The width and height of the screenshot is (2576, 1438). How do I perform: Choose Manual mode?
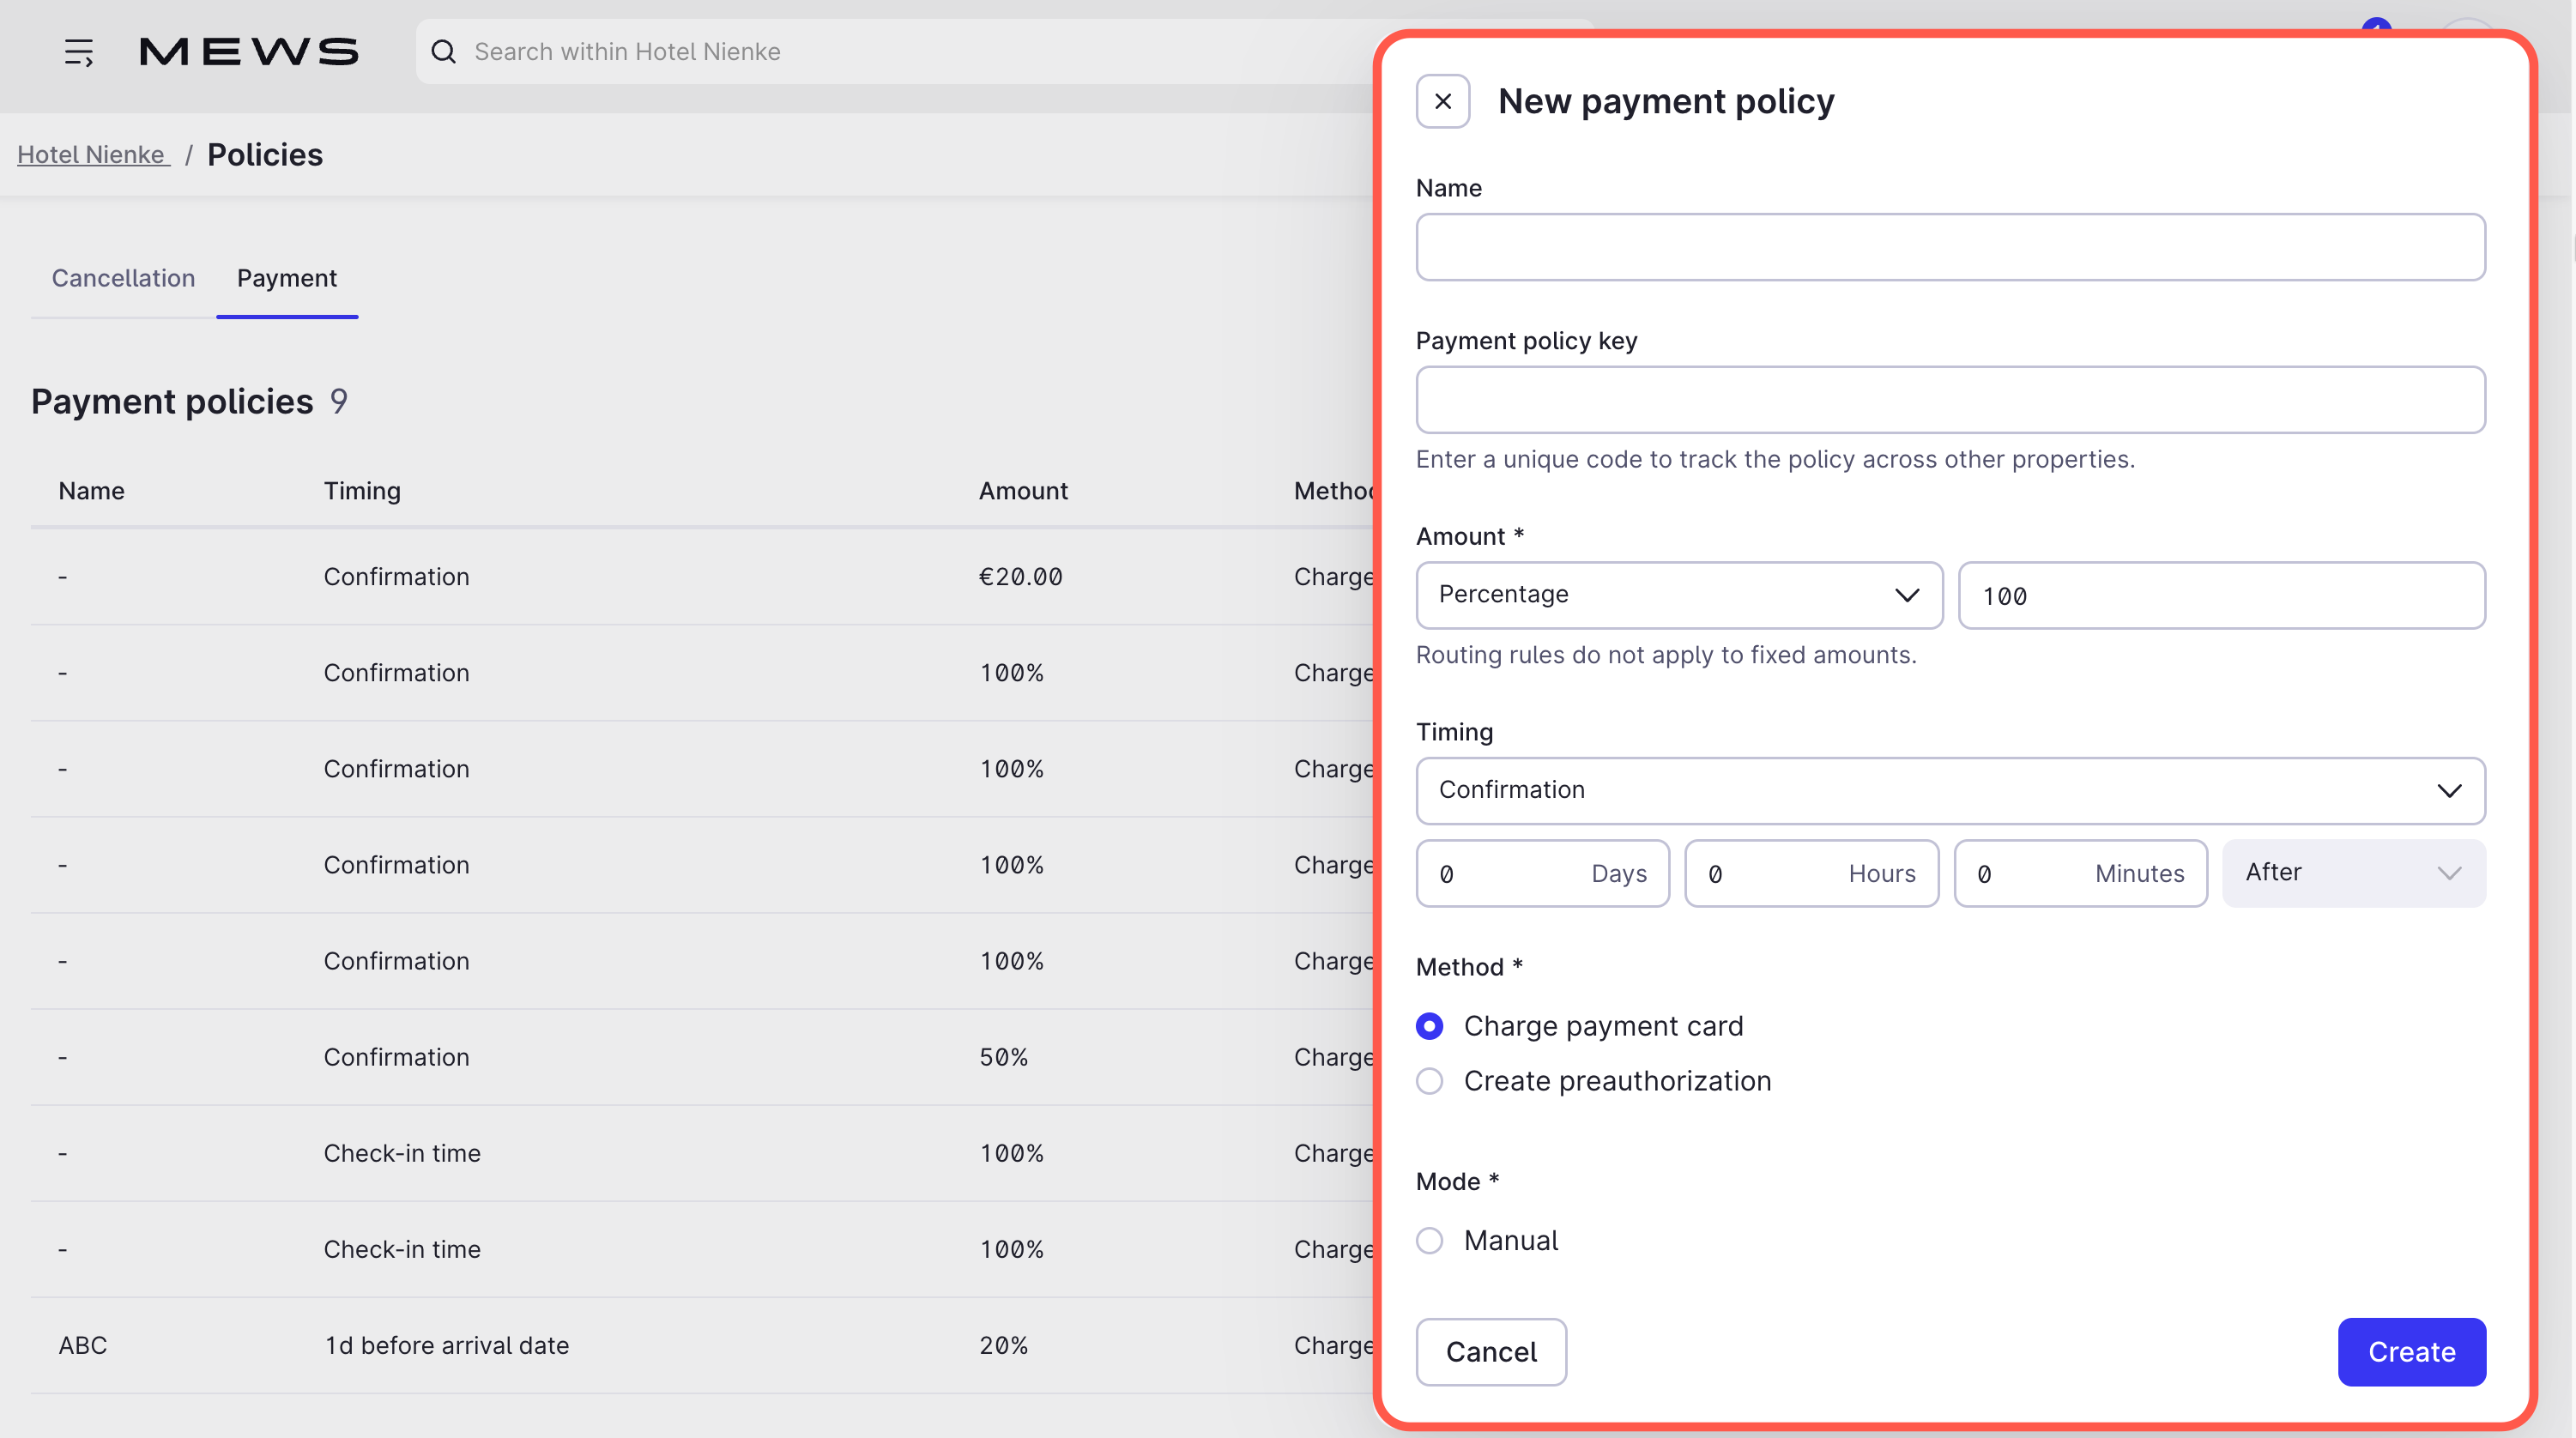point(1430,1240)
